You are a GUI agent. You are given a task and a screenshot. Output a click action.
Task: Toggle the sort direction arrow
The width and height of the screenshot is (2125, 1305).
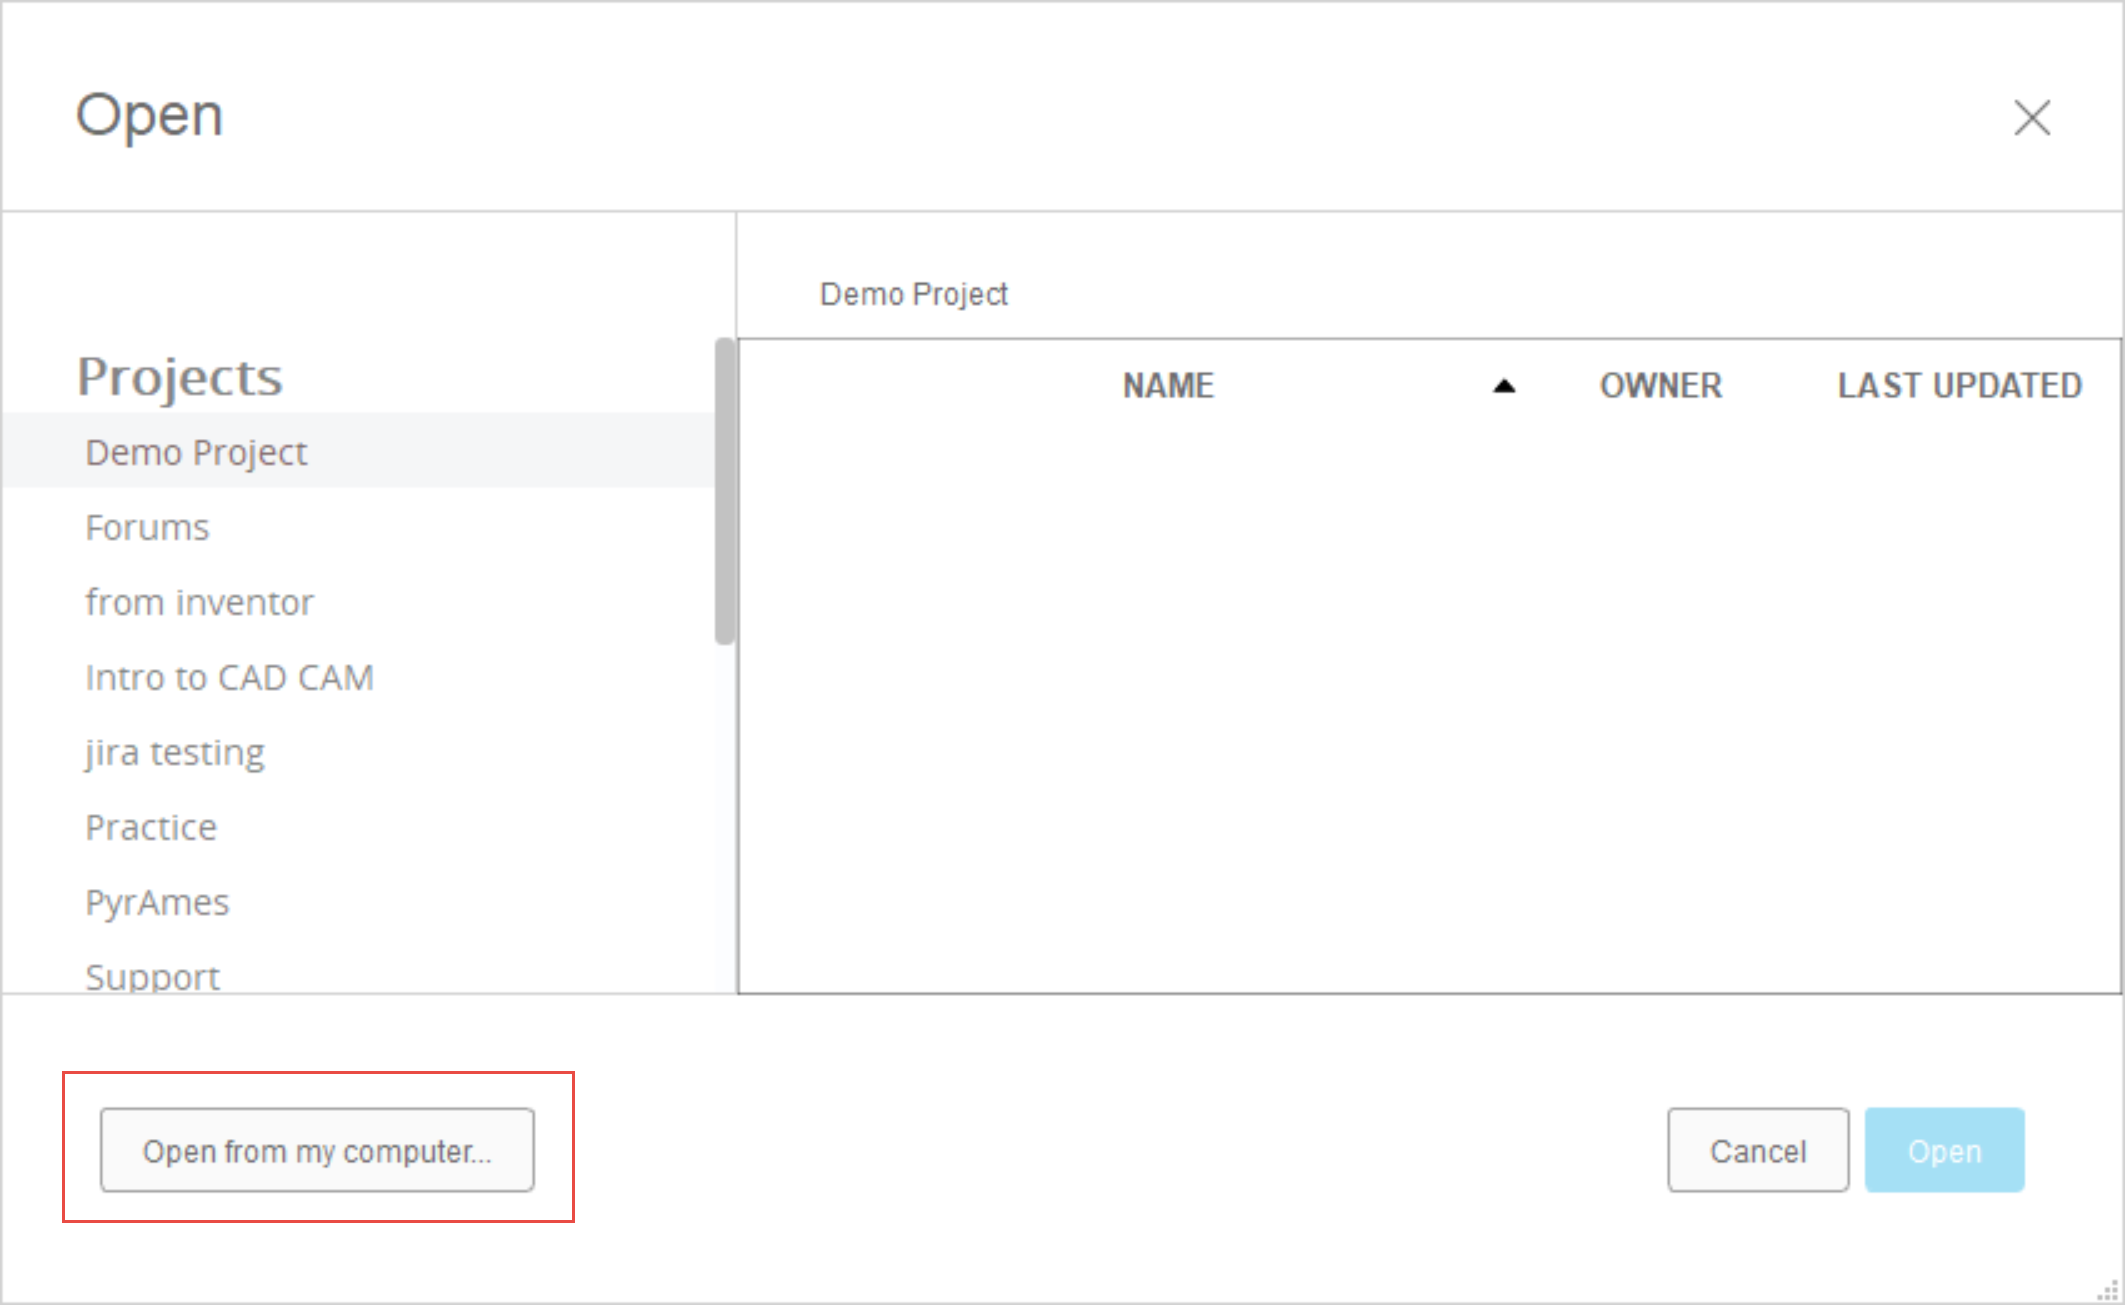1503,386
